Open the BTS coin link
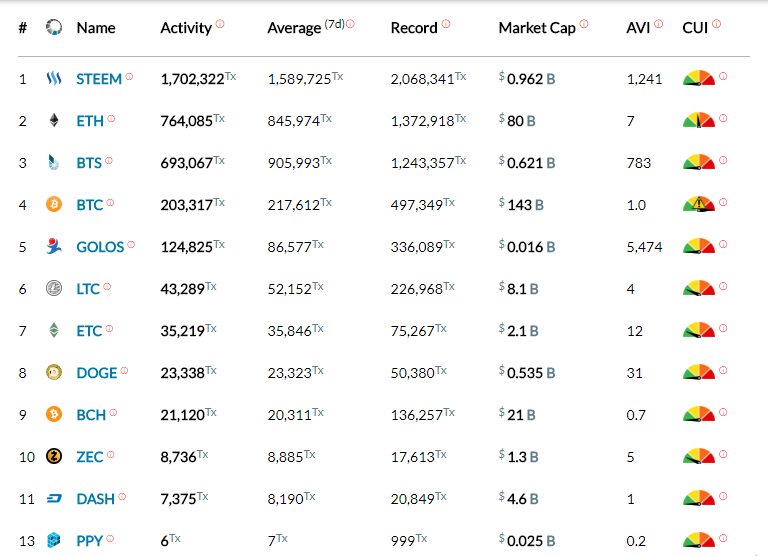The width and height of the screenshot is (768, 556). pyautogui.click(x=89, y=163)
